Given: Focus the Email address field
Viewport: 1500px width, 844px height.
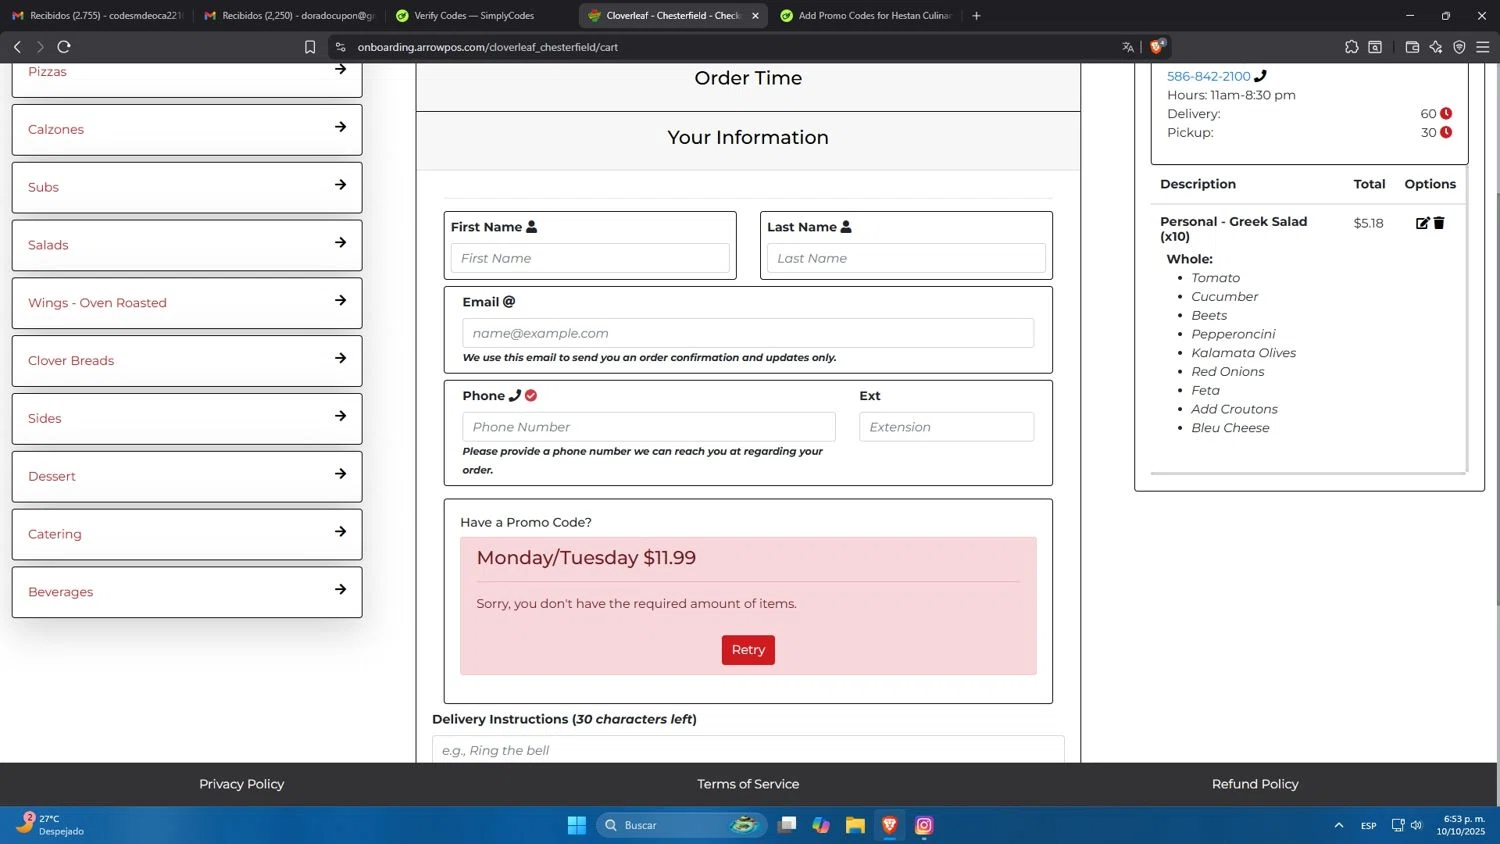Looking at the screenshot, I should point(748,333).
